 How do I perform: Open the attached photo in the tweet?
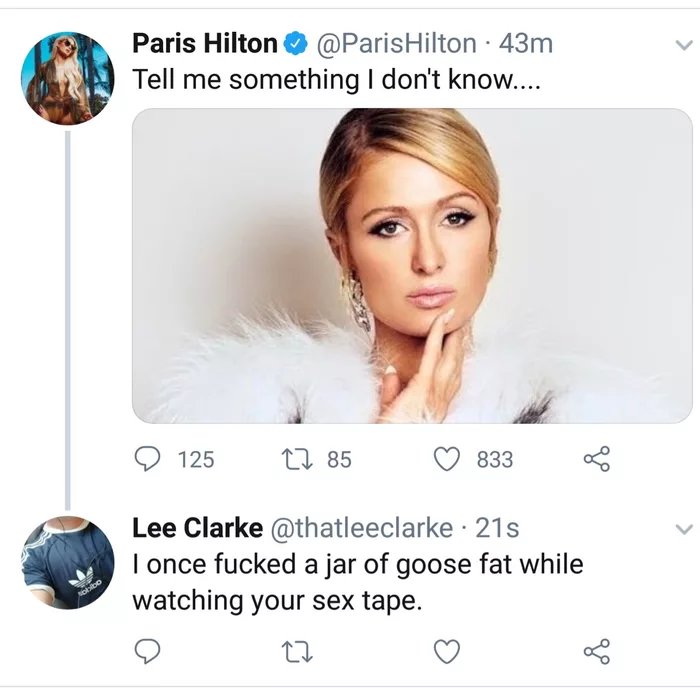coord(412,266)
